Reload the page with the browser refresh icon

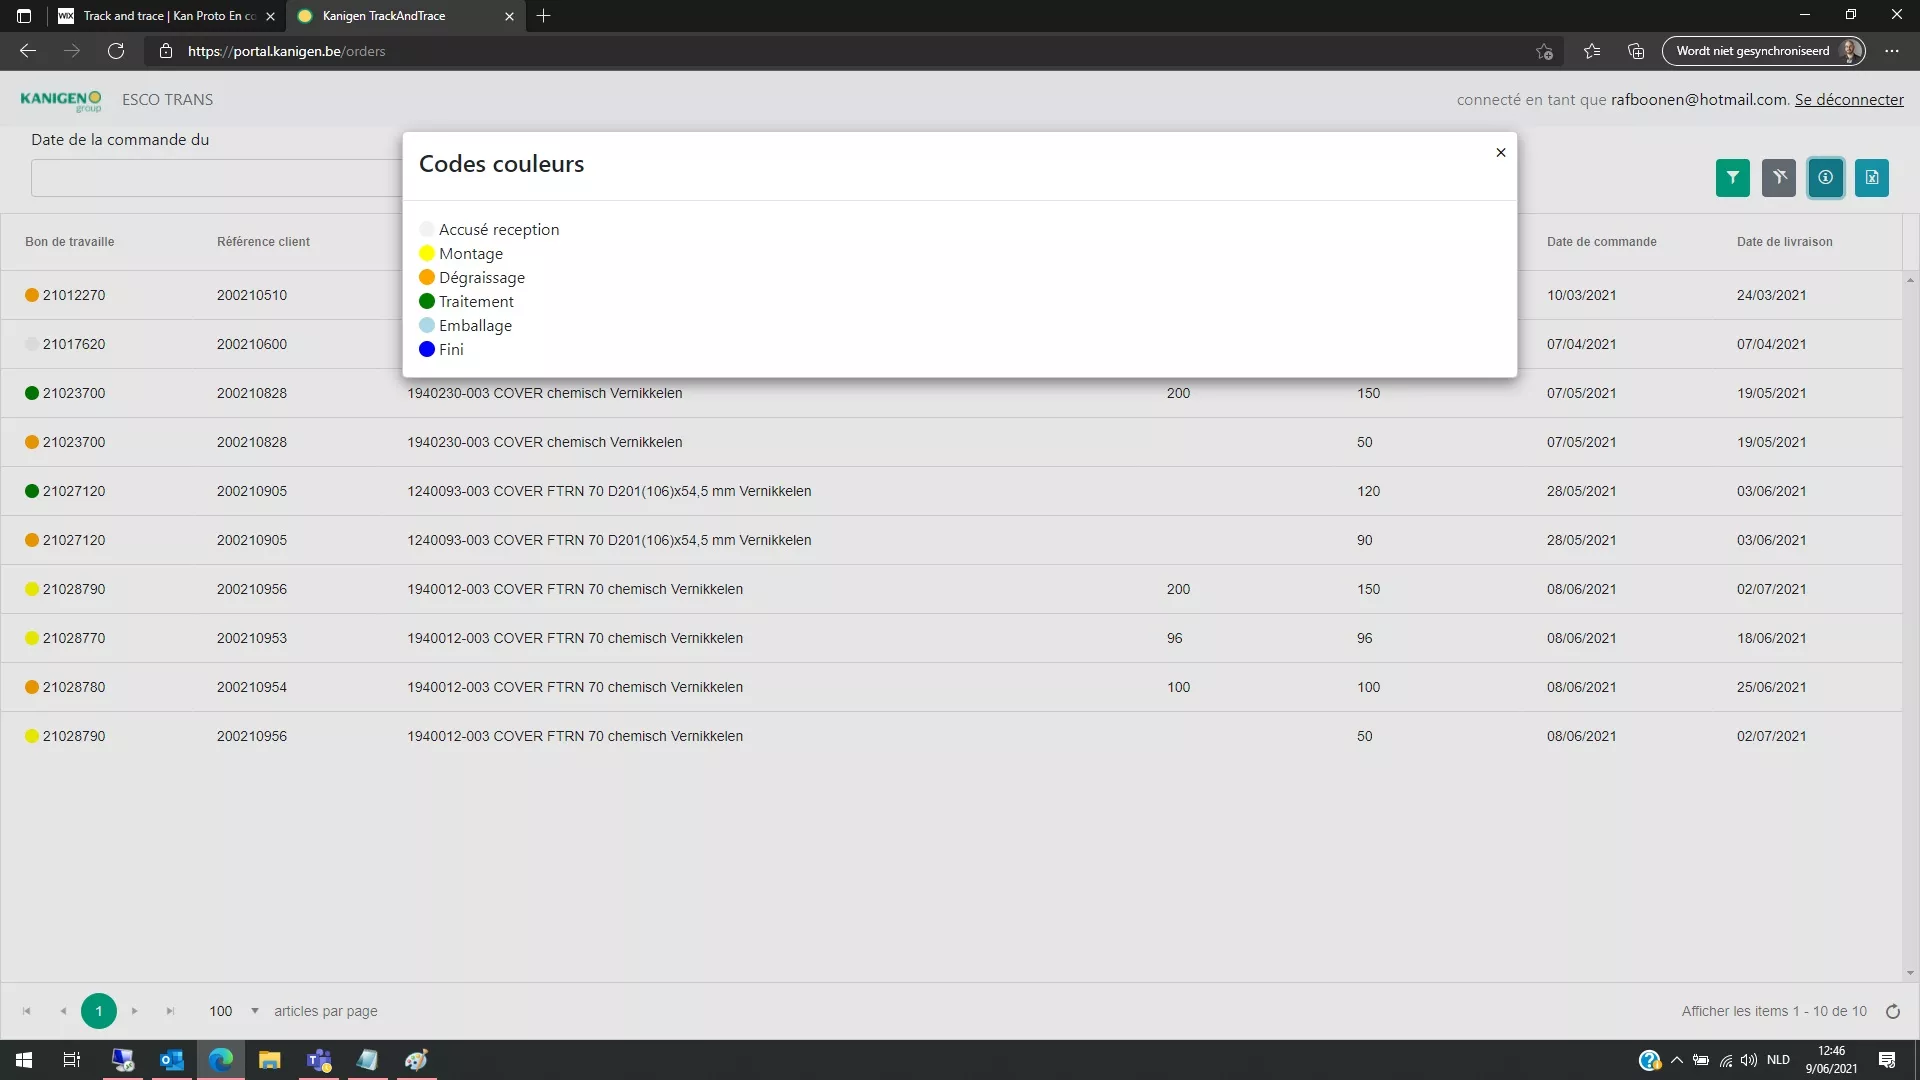[116, 51]
